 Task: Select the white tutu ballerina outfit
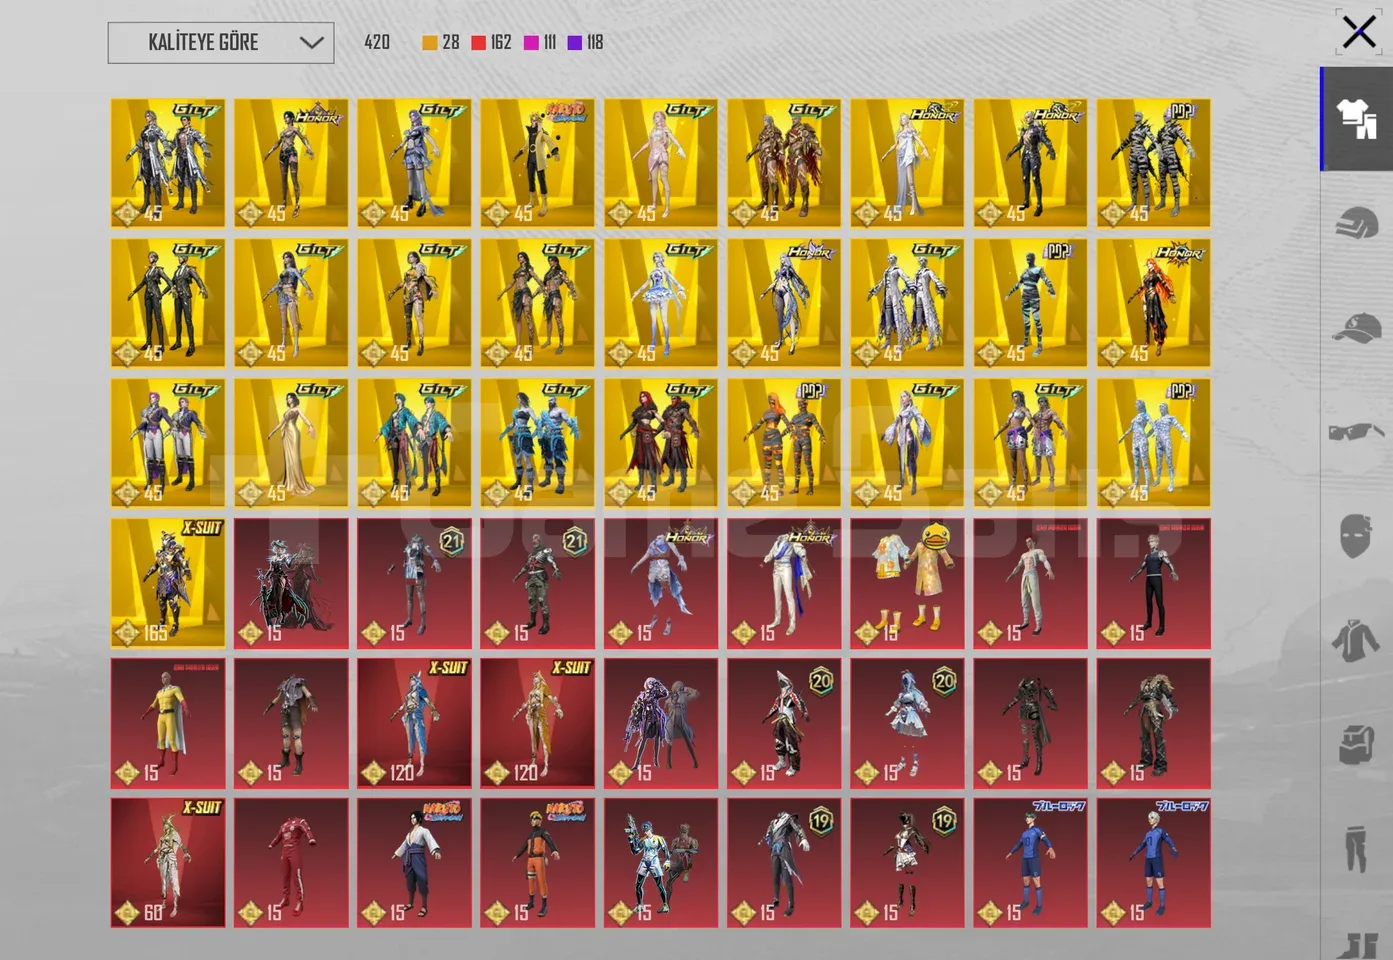coord(660,303)
